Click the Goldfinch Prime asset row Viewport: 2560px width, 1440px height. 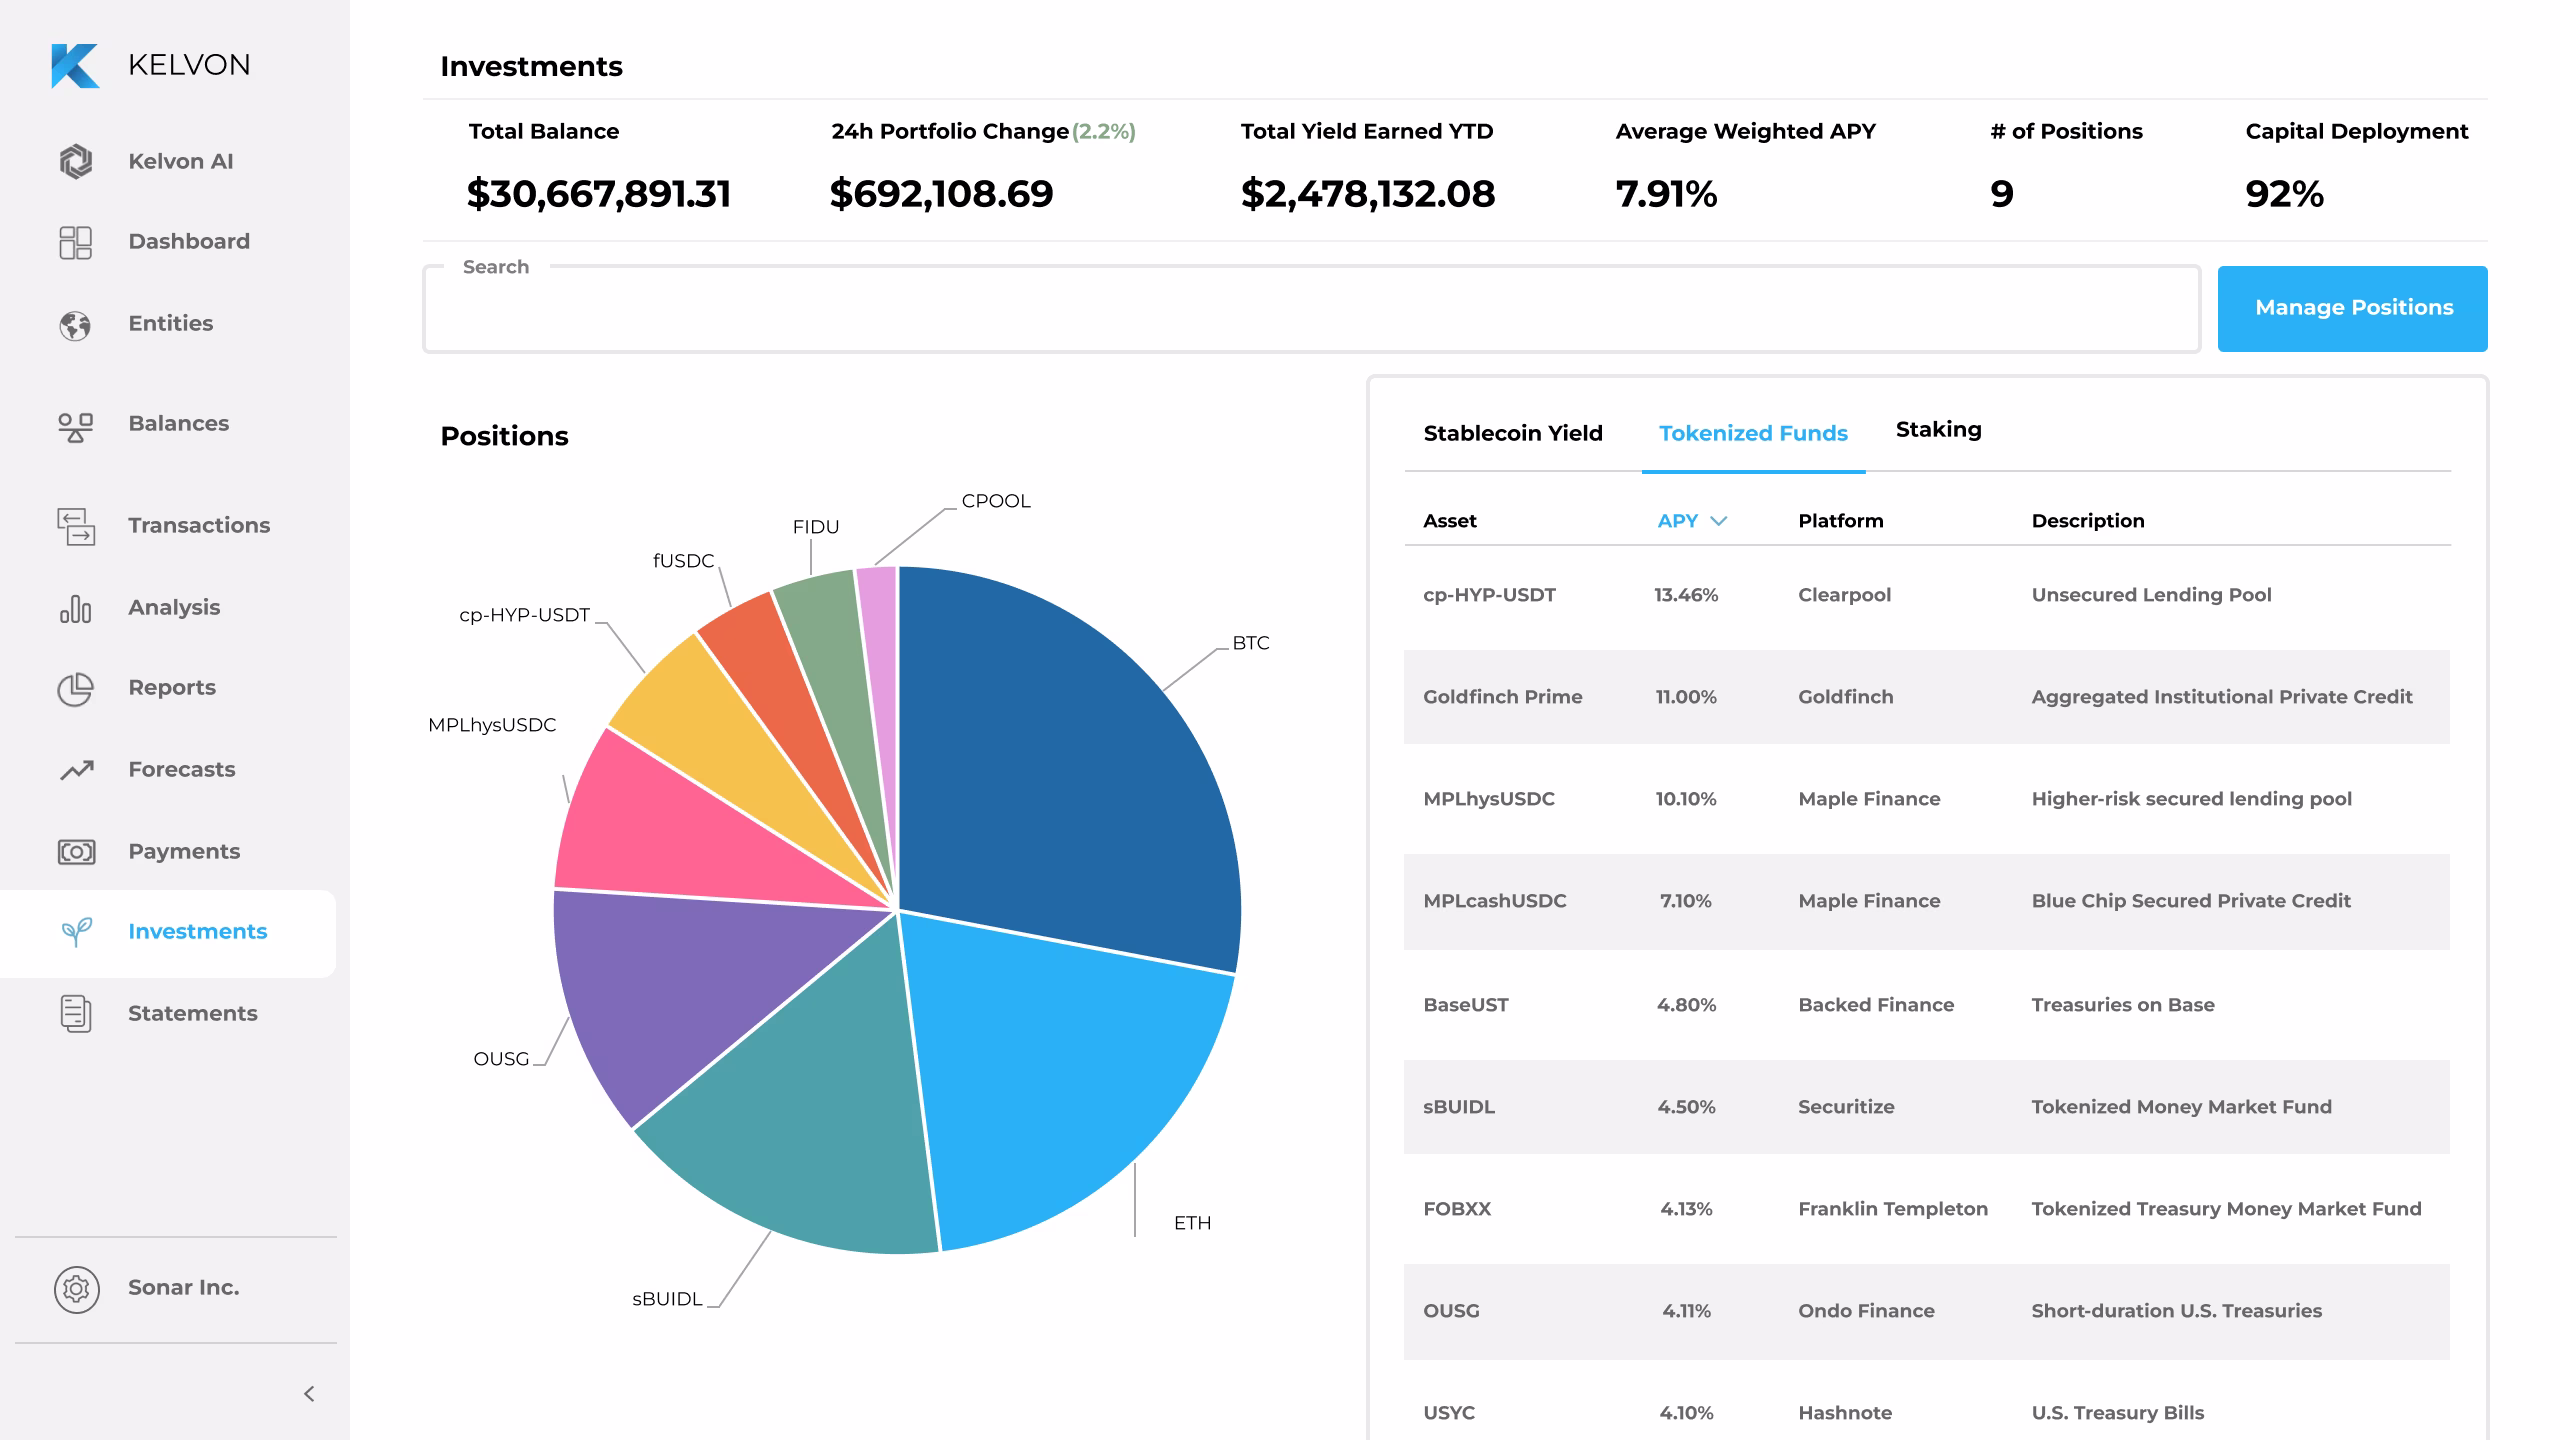(x=1926, y=697)
